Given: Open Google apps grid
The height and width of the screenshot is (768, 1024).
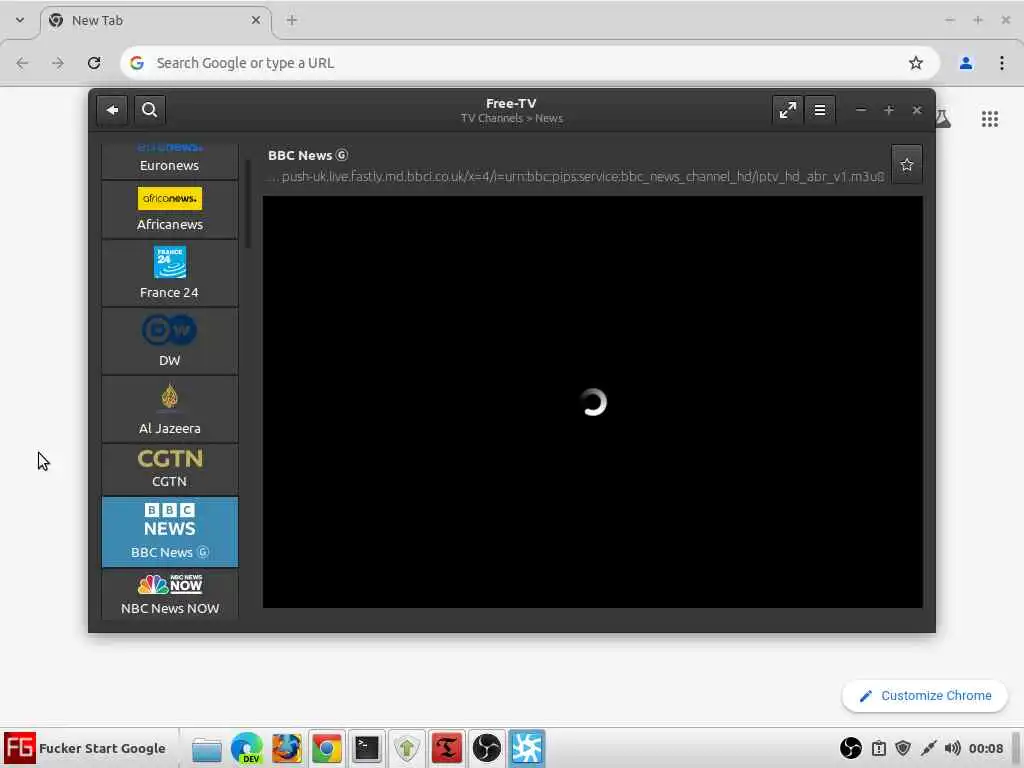Looking at the screenshot, I should click(989, 119).
